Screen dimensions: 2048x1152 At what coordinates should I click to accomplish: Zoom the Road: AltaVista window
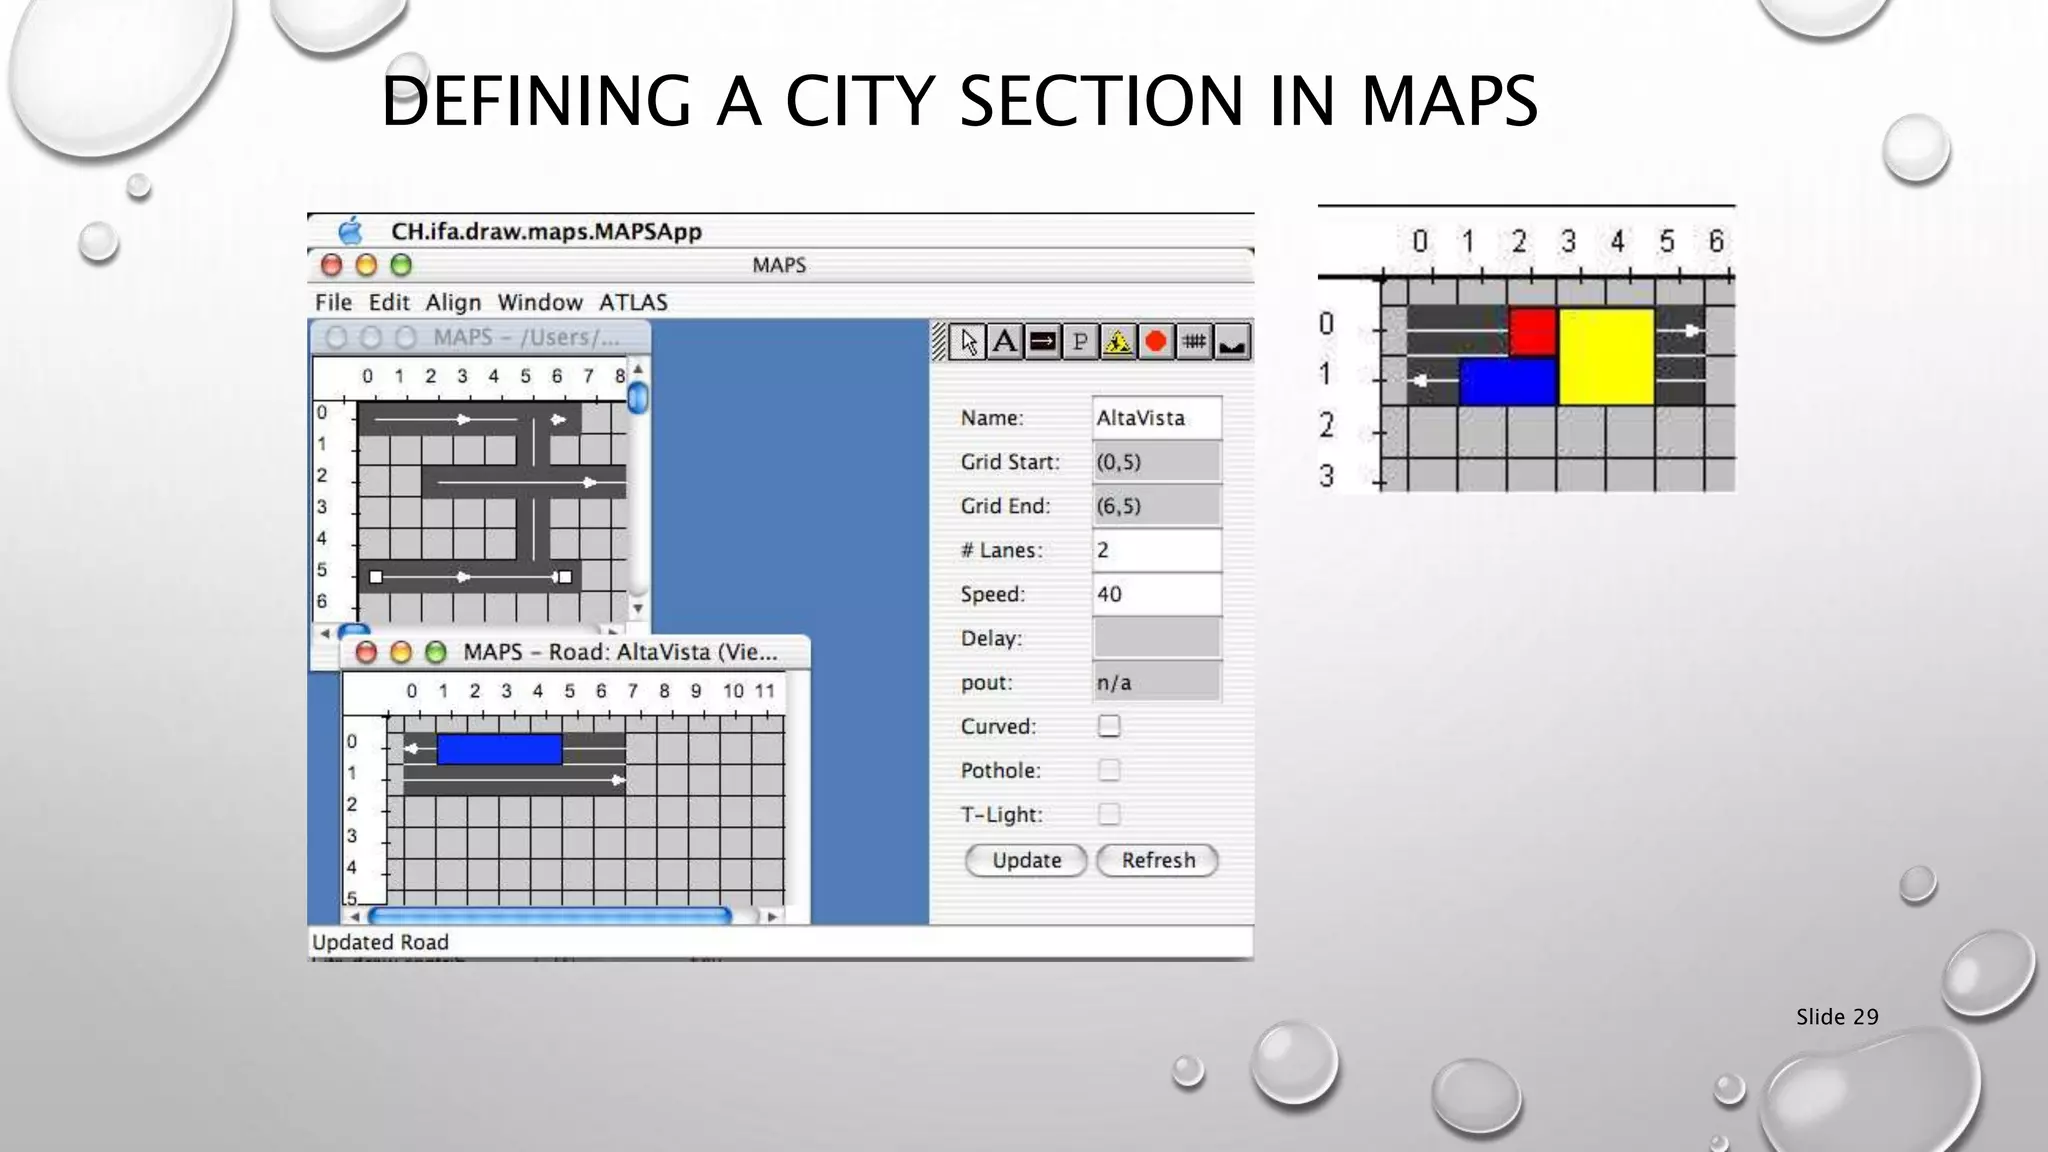[435, 652]
